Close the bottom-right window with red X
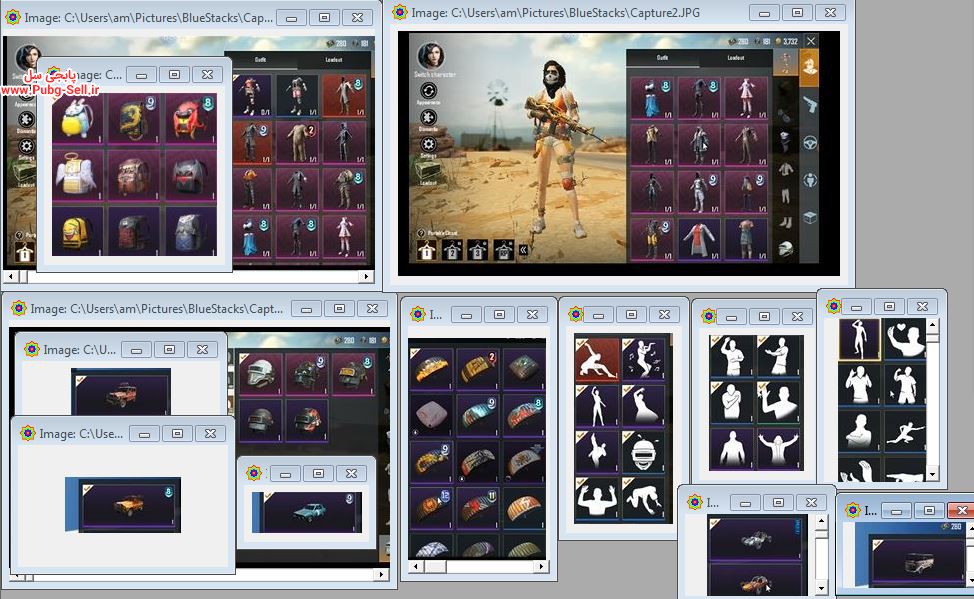This screenshot has height=599, width=974. (x=962, y=510)
